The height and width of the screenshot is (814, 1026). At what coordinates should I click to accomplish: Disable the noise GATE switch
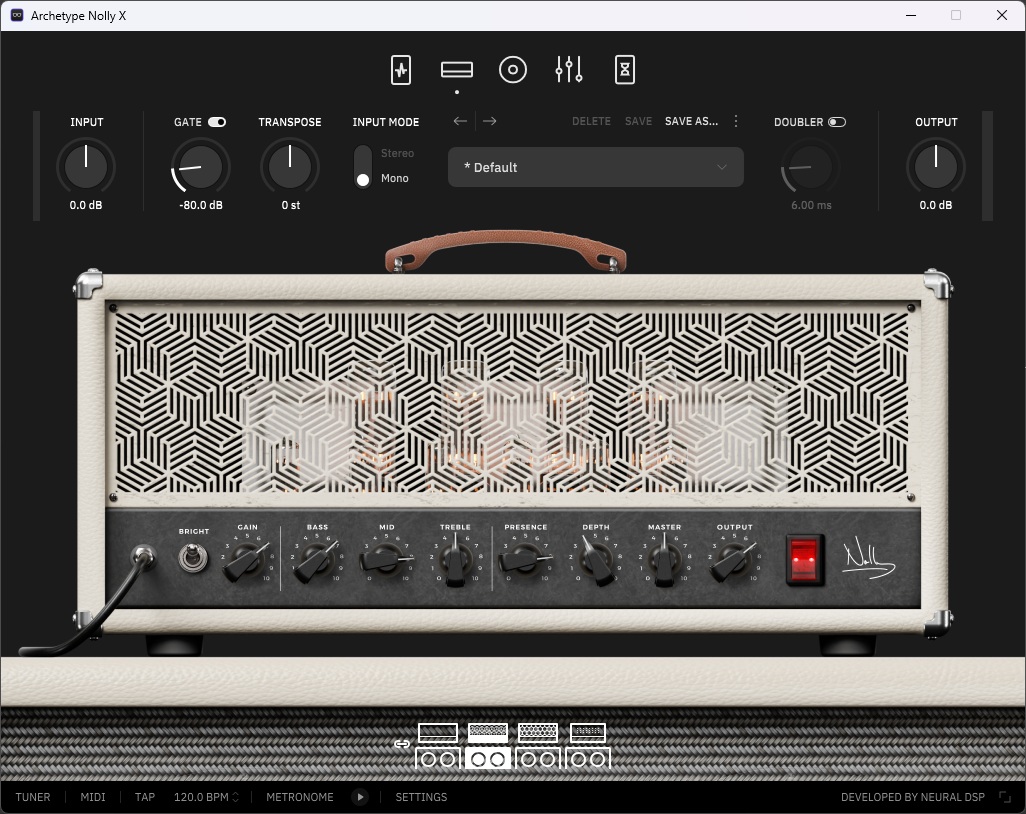217,122
